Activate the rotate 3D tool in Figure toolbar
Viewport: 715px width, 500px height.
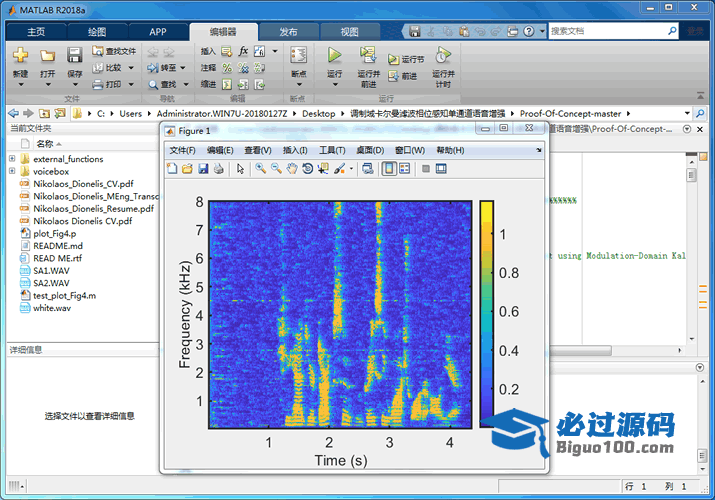(307, 169)
